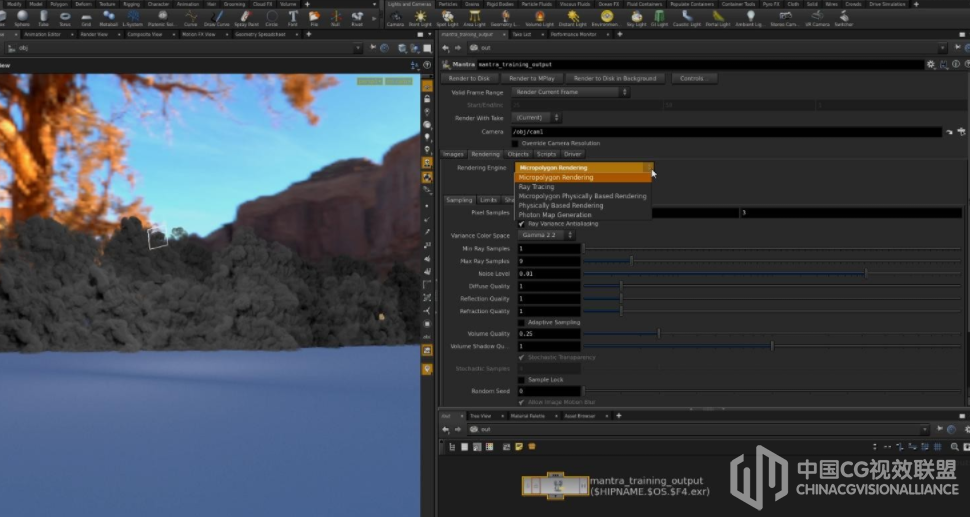The image size is (970, 517).
Task: Choose Photon Map Generation option
Action: [x=583, y=215]
